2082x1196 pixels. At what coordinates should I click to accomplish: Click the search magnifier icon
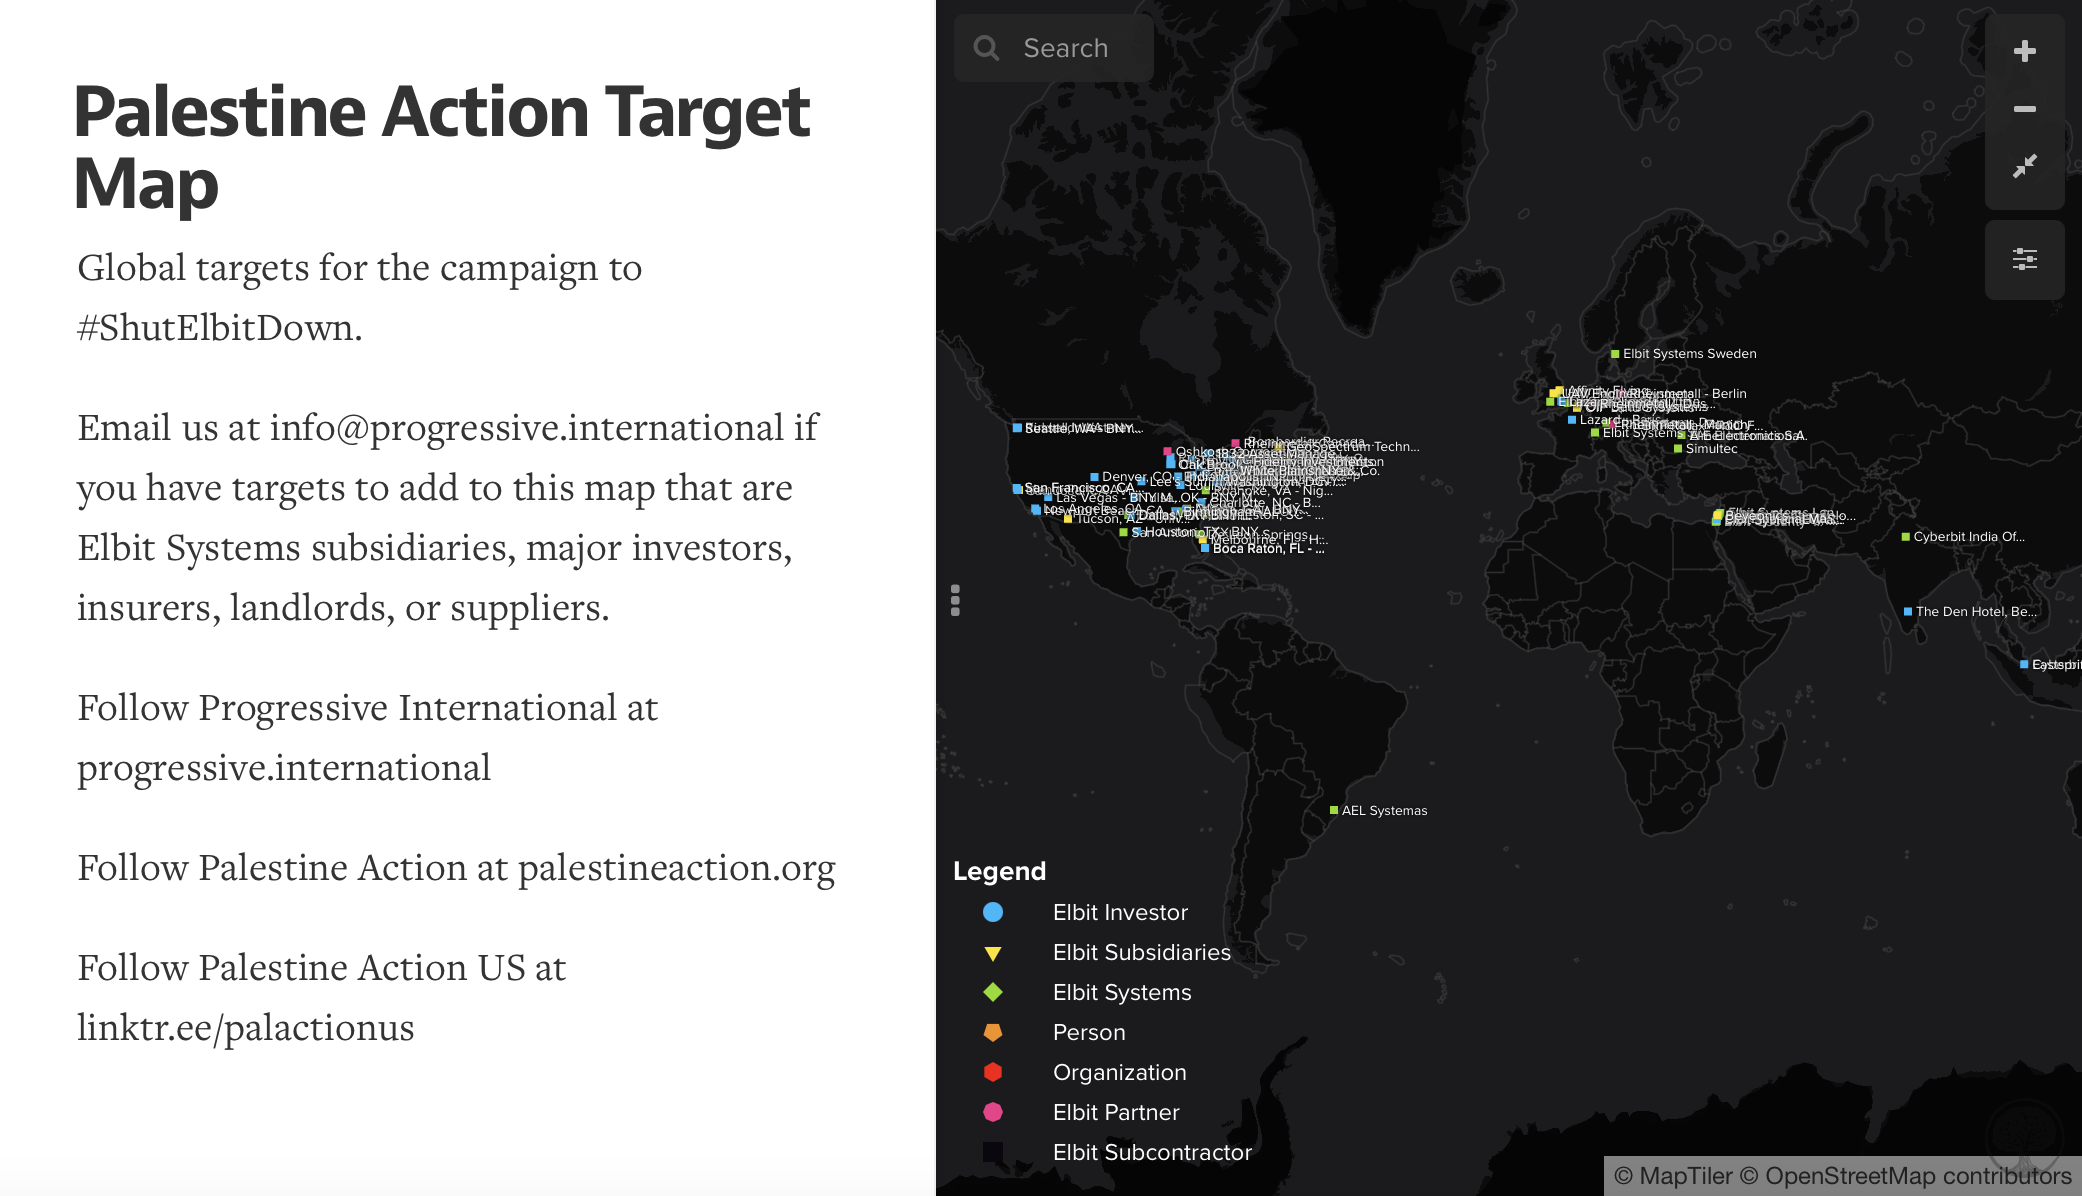click(x=986, y=48)
